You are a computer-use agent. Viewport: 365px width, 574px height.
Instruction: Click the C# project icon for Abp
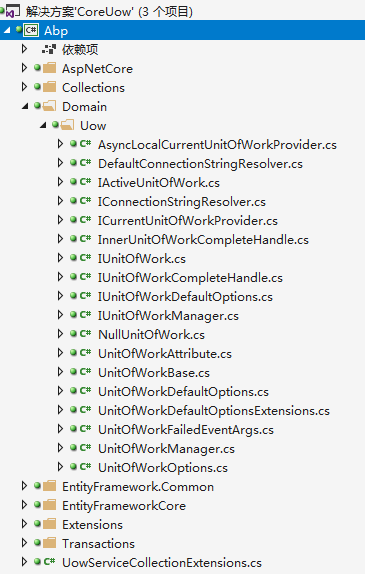tap(31, 30)
